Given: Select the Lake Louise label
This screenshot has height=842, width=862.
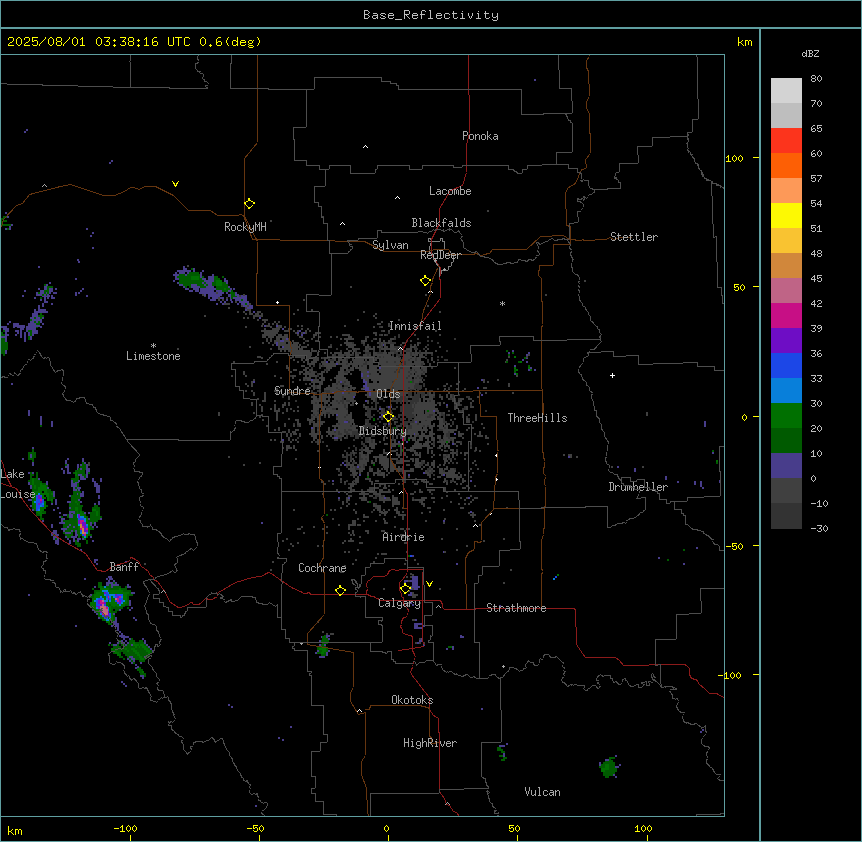Looking at the screenshot, I should click(18, 484).
